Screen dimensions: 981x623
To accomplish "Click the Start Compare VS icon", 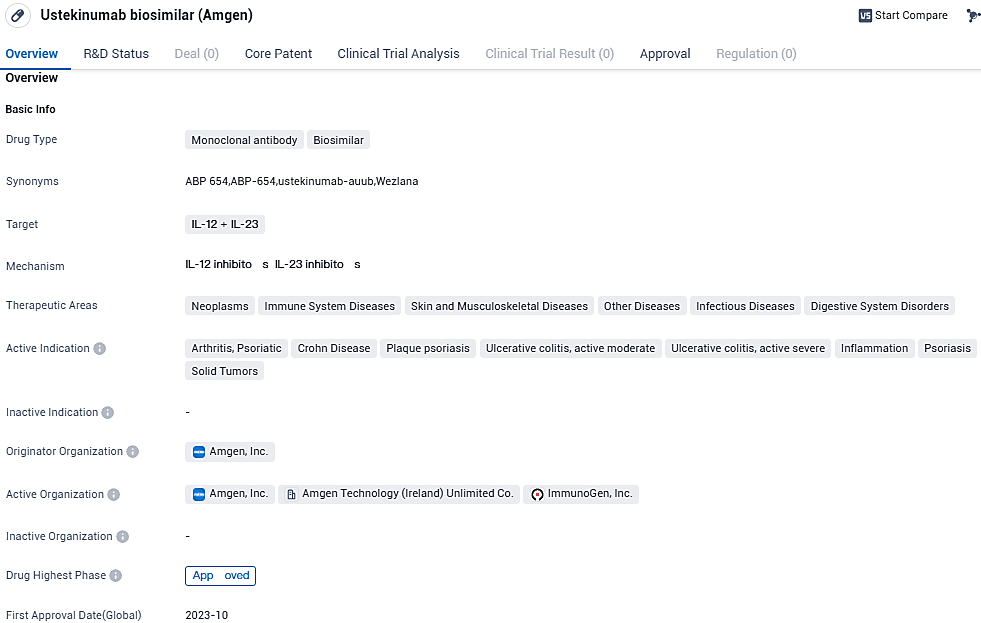I will tap(865, 16).
